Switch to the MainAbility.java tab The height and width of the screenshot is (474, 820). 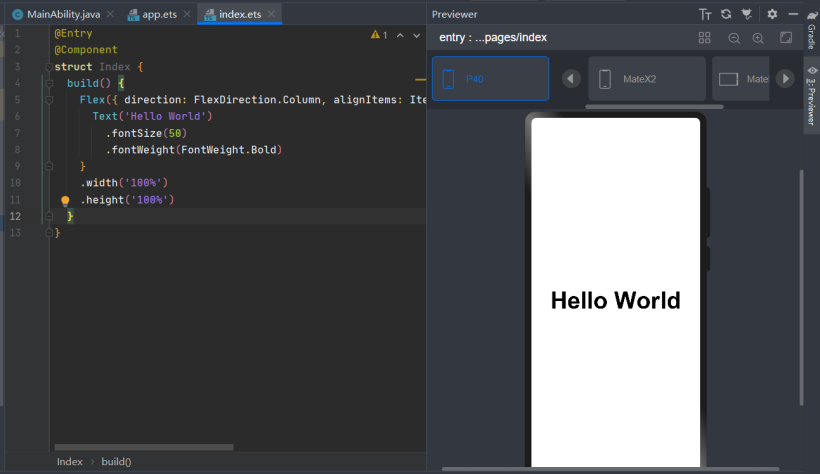[x=63, y=15]
